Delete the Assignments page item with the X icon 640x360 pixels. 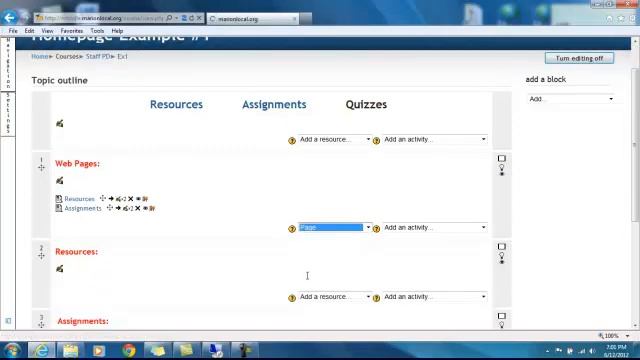tap(138, 208)
